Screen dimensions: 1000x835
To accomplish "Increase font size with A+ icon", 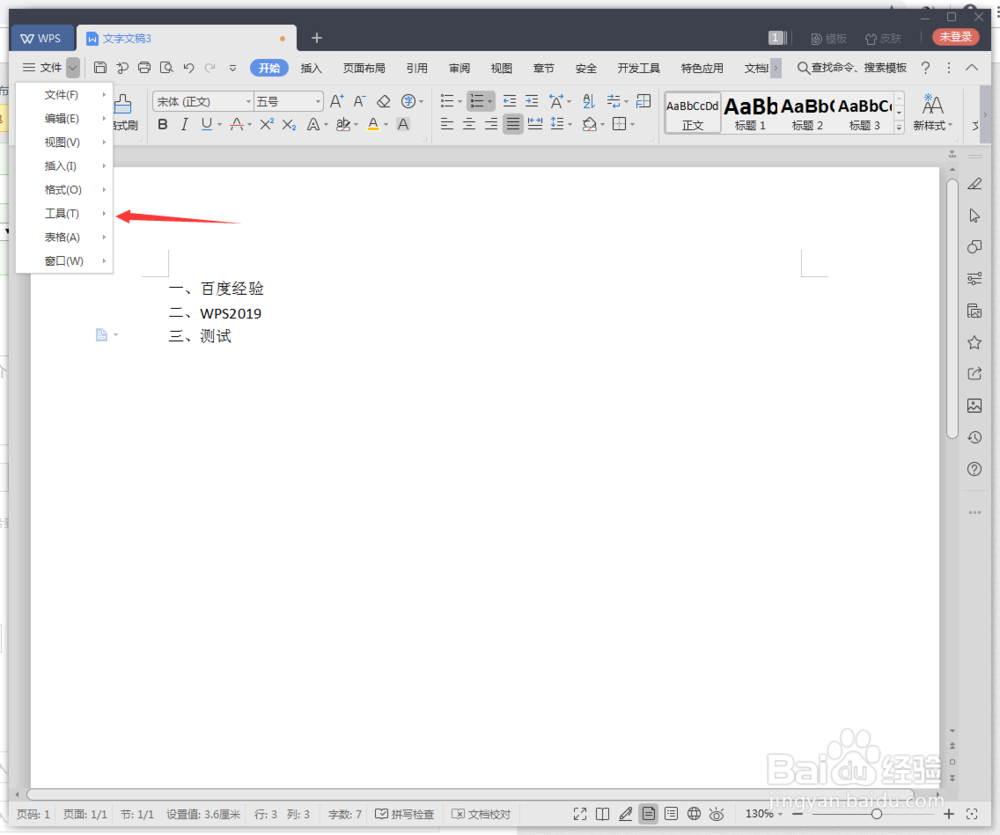I will 337,101.
